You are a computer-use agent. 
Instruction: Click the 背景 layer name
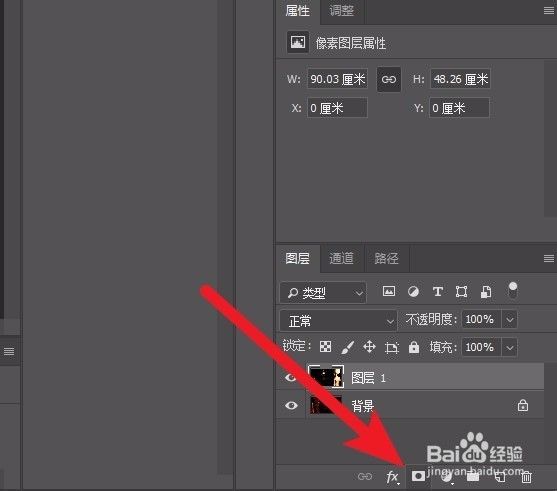coord(362,406)
